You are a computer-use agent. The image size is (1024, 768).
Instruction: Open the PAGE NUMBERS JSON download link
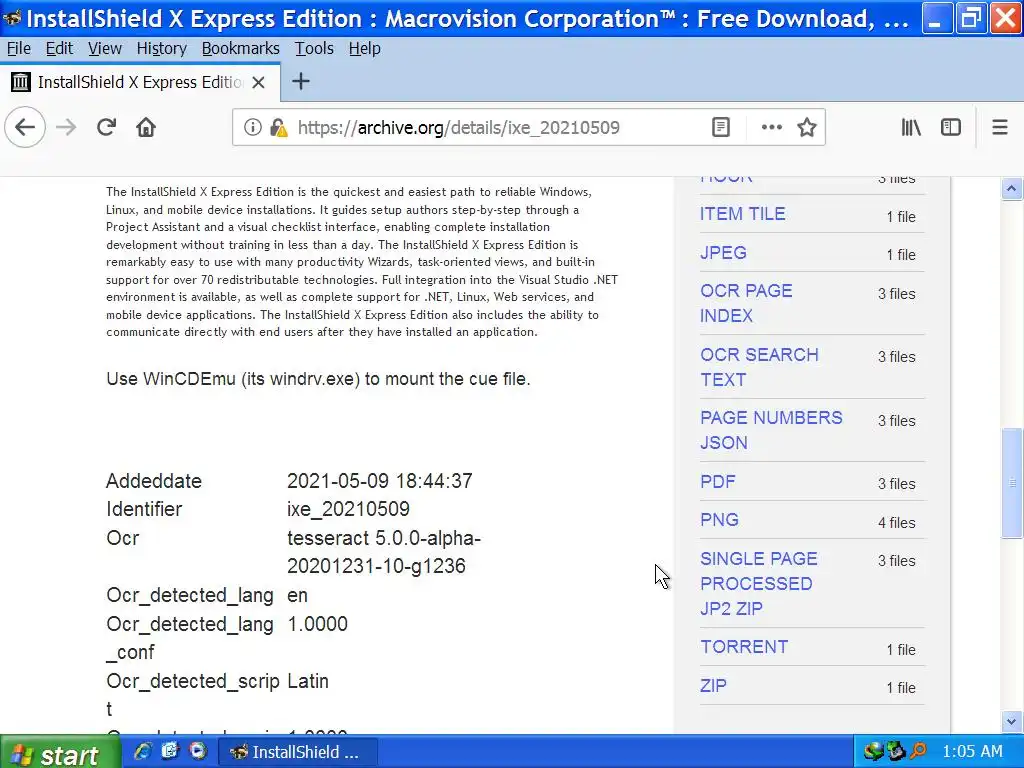click(771, 430)
